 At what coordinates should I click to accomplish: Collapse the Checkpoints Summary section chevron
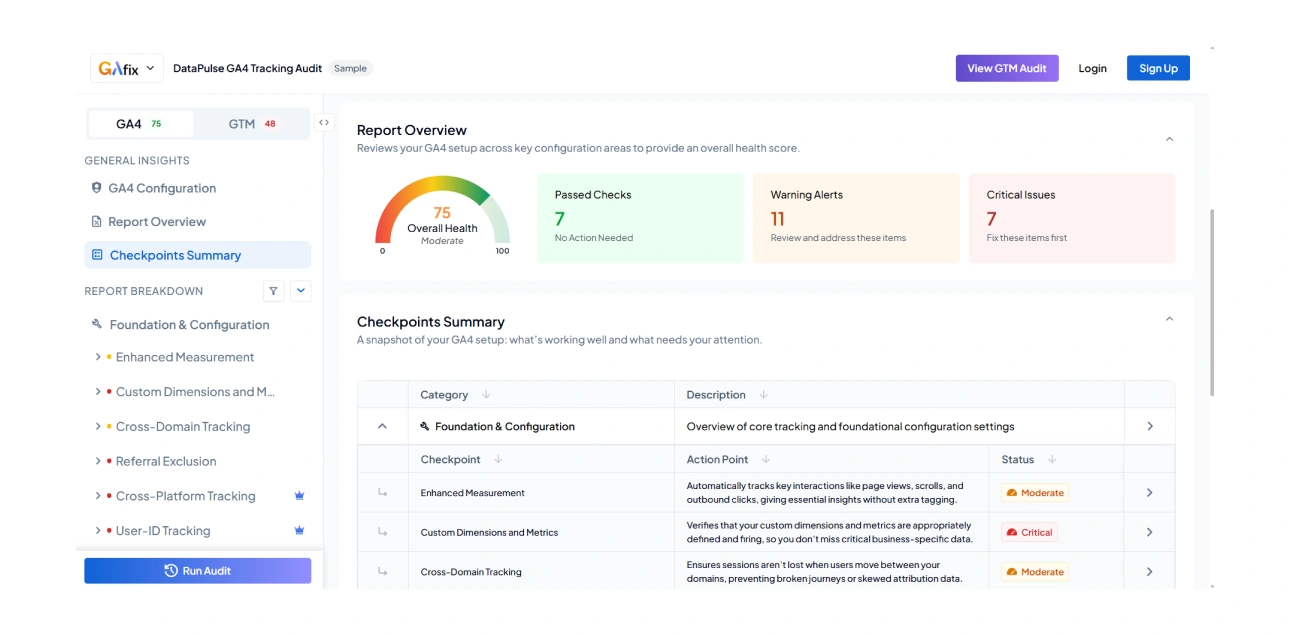[1169, 319]
